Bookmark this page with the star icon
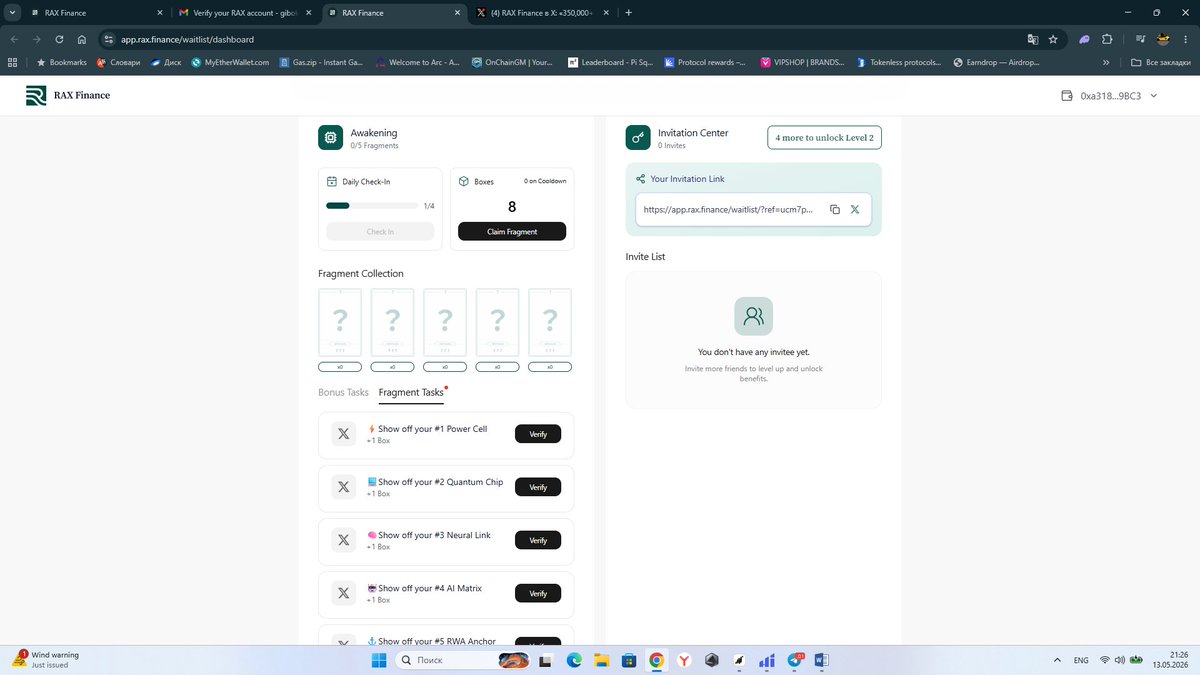Viewport: 1200px width, 675px height. pos(1053,39)
